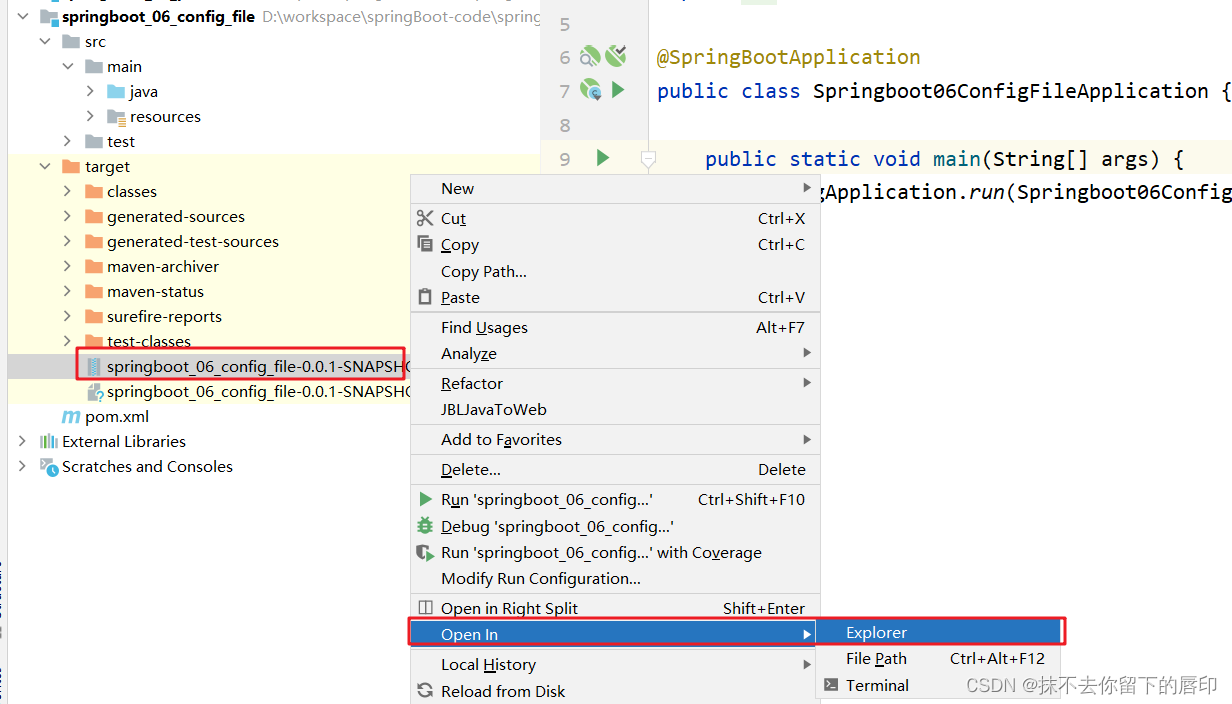Click the green Run triangle in menu
This screenshot has height=704, width=1232.
point(425,499)
